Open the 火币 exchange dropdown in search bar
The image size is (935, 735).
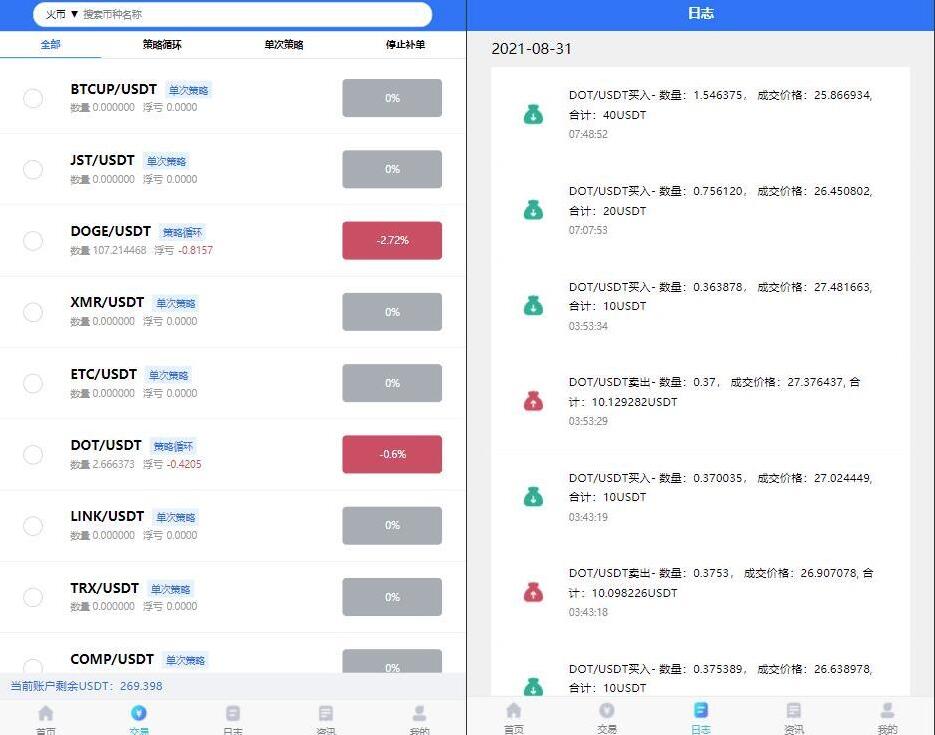62,14
